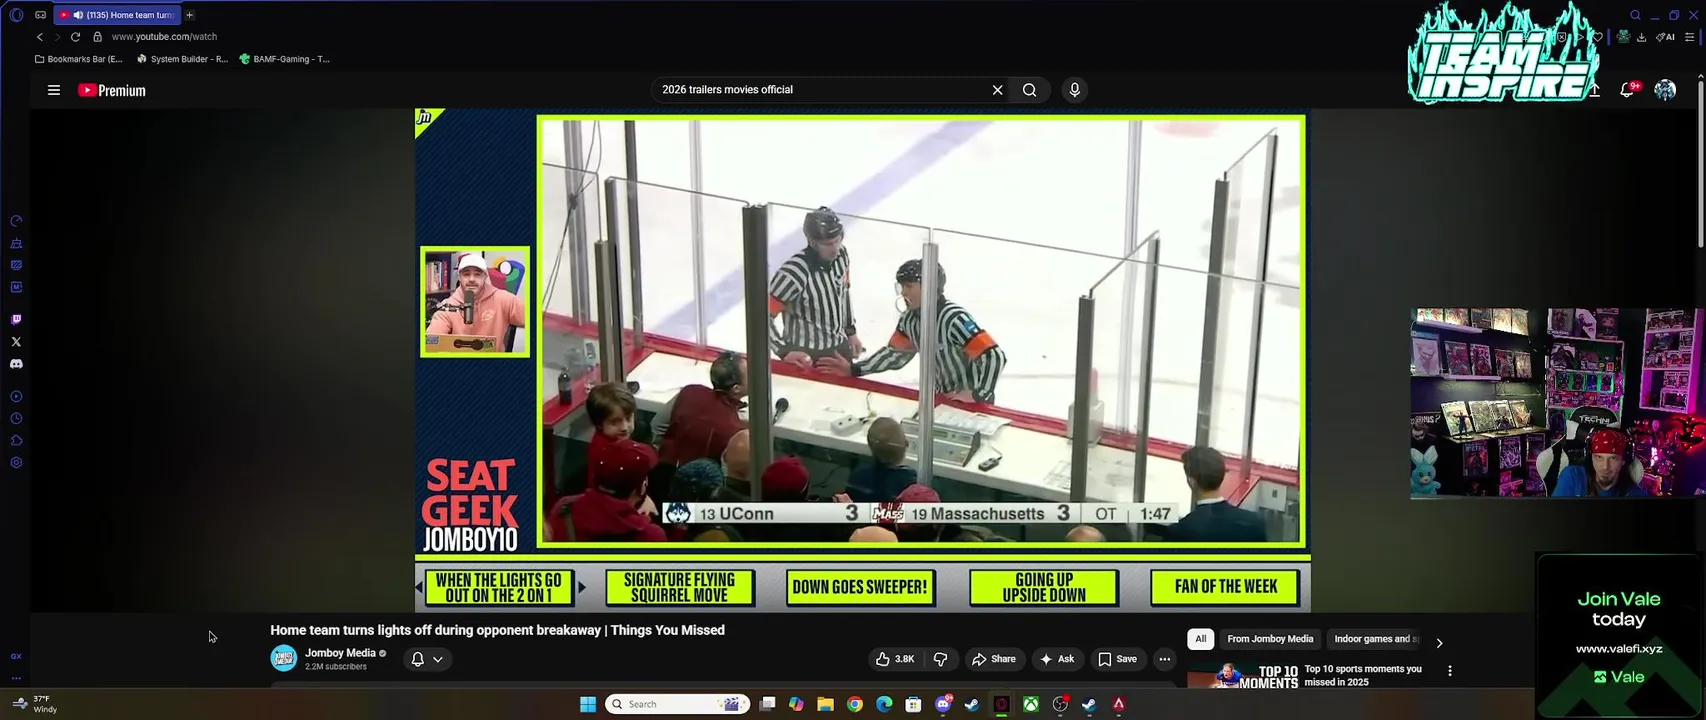Screen dimensions: 1706x720
Task: Open the sidebar player icon
Action: point(16,397)
